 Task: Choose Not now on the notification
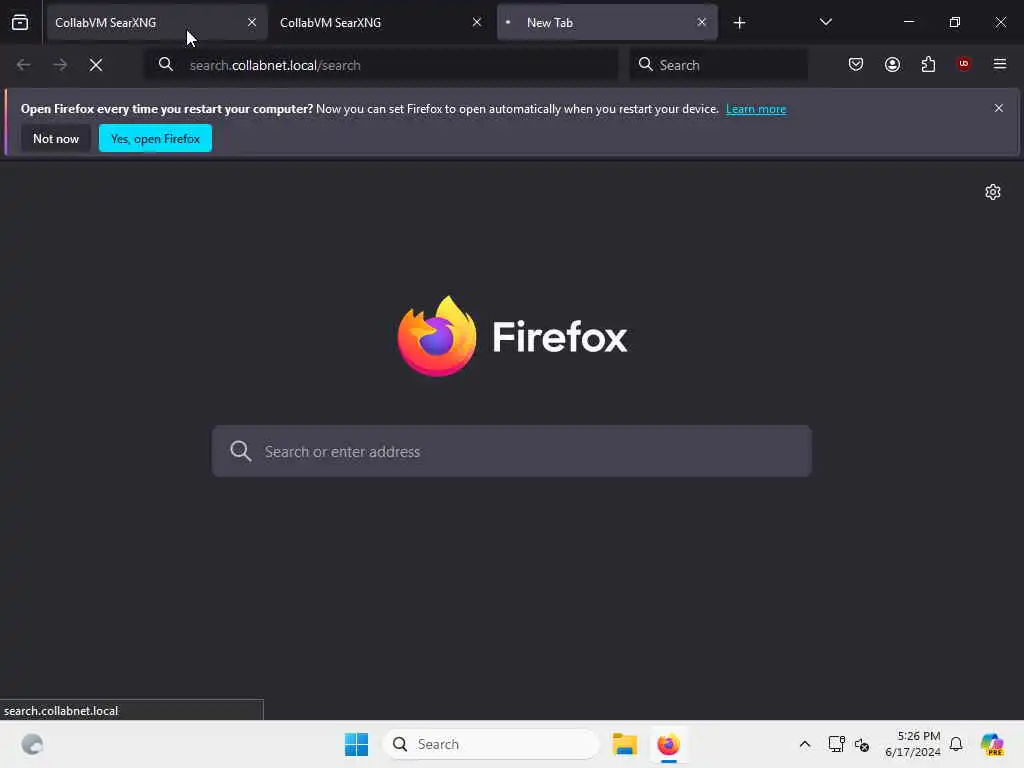pyautogui.click(x=56, y=138)
